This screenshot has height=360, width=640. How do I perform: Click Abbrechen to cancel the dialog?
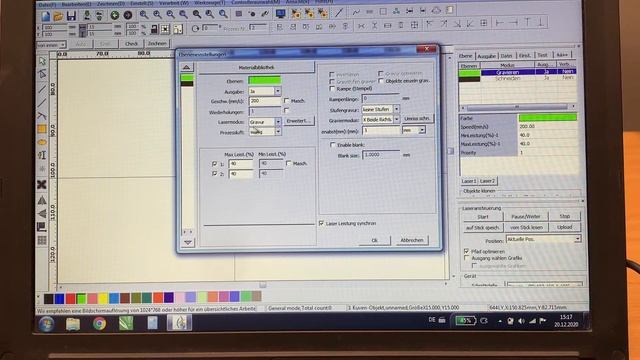[x=411, y=240]
